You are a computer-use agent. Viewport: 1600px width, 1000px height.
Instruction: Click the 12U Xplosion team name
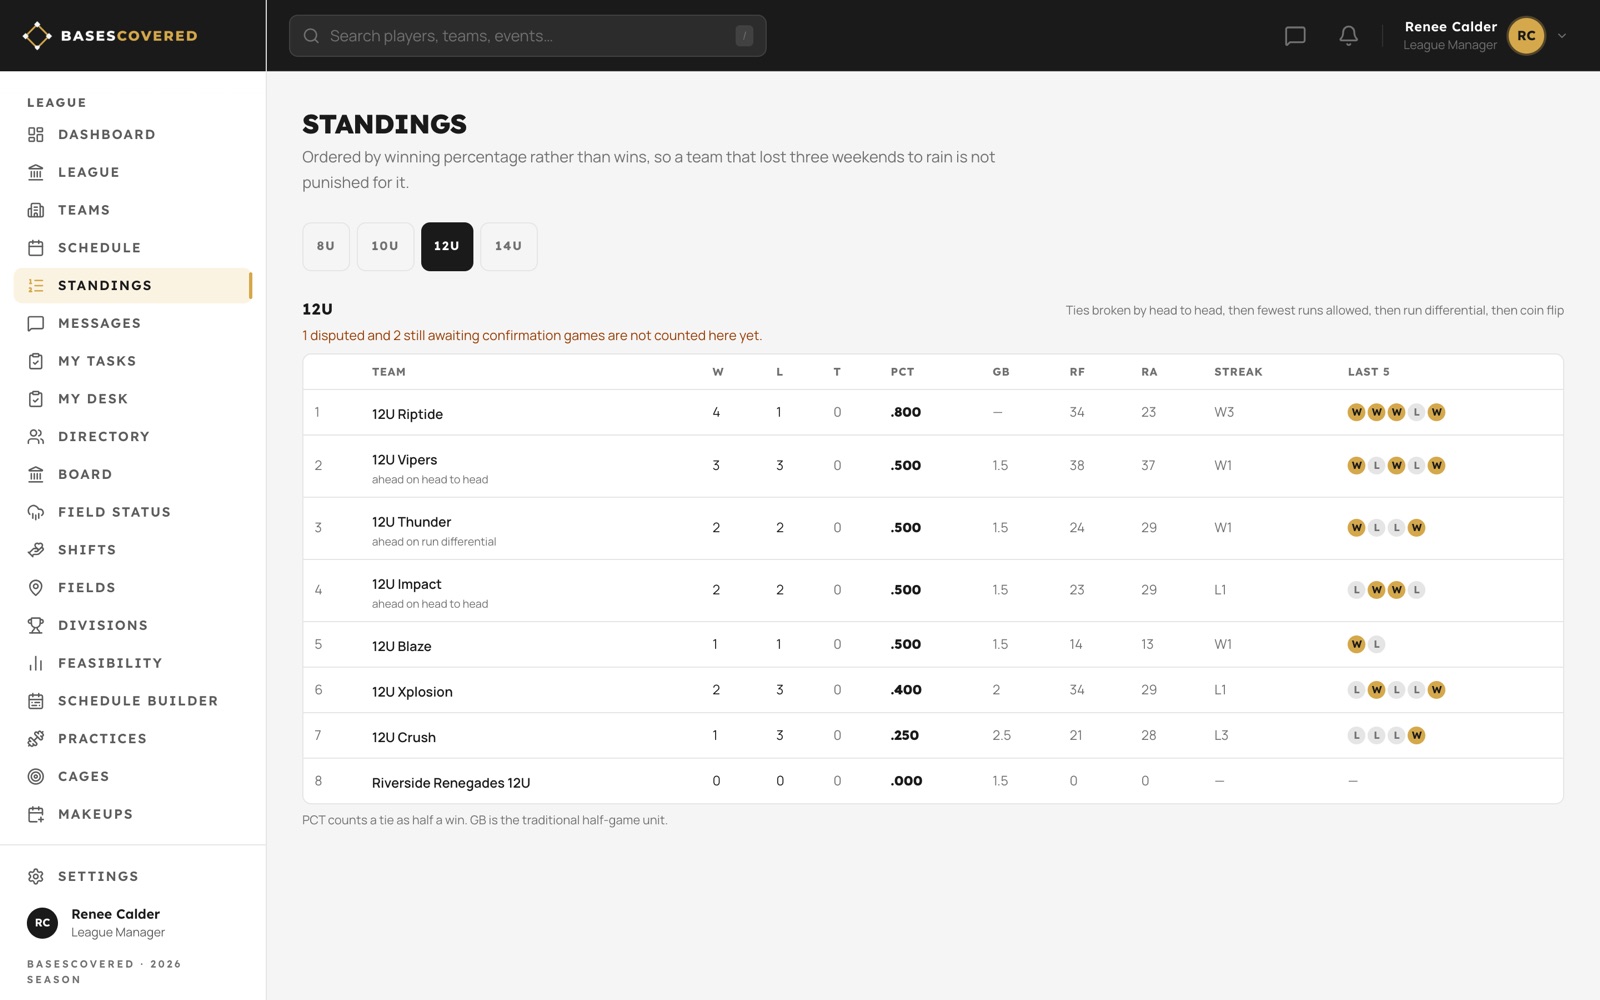coord(412,692)
